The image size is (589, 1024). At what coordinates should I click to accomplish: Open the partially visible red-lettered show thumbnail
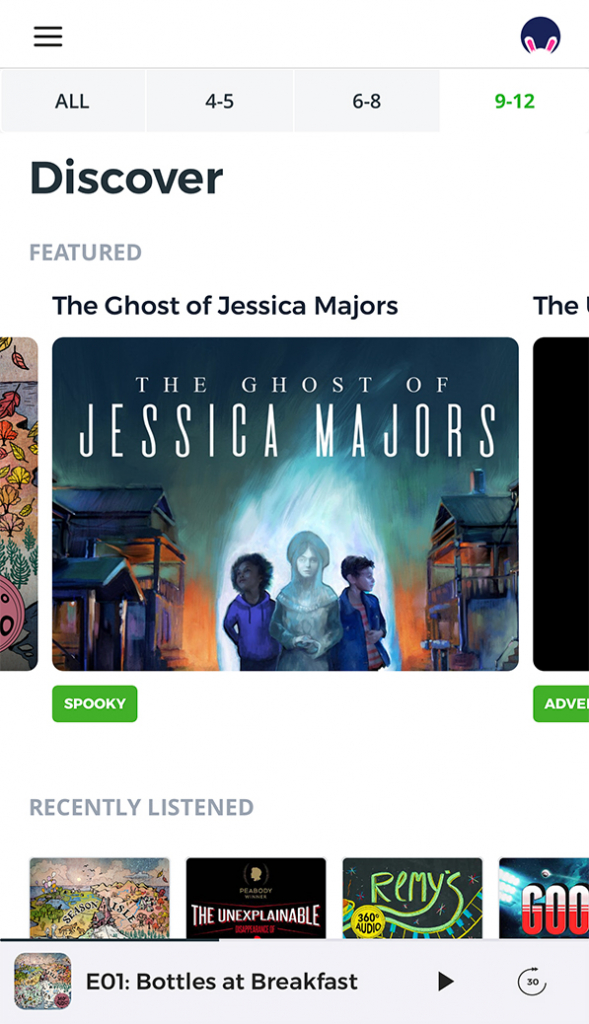click(544, 898)
